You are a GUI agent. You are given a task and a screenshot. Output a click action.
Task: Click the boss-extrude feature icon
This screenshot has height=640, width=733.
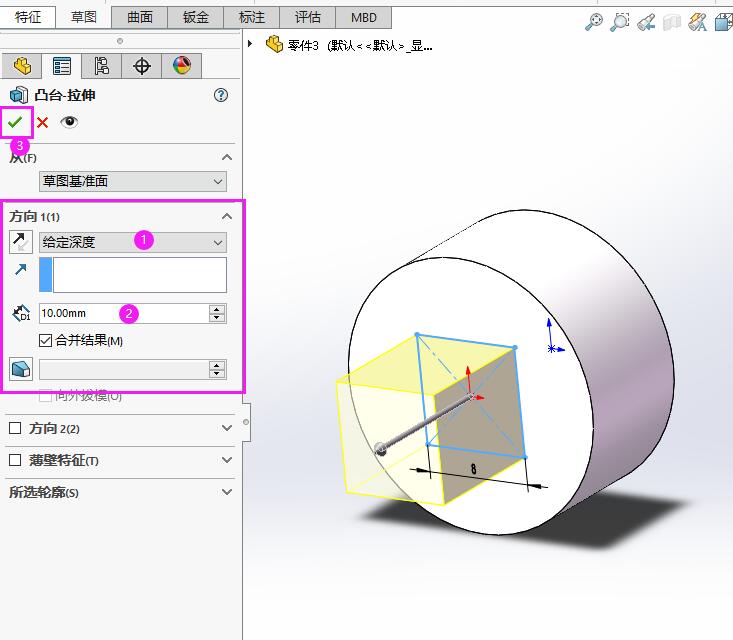19,95
